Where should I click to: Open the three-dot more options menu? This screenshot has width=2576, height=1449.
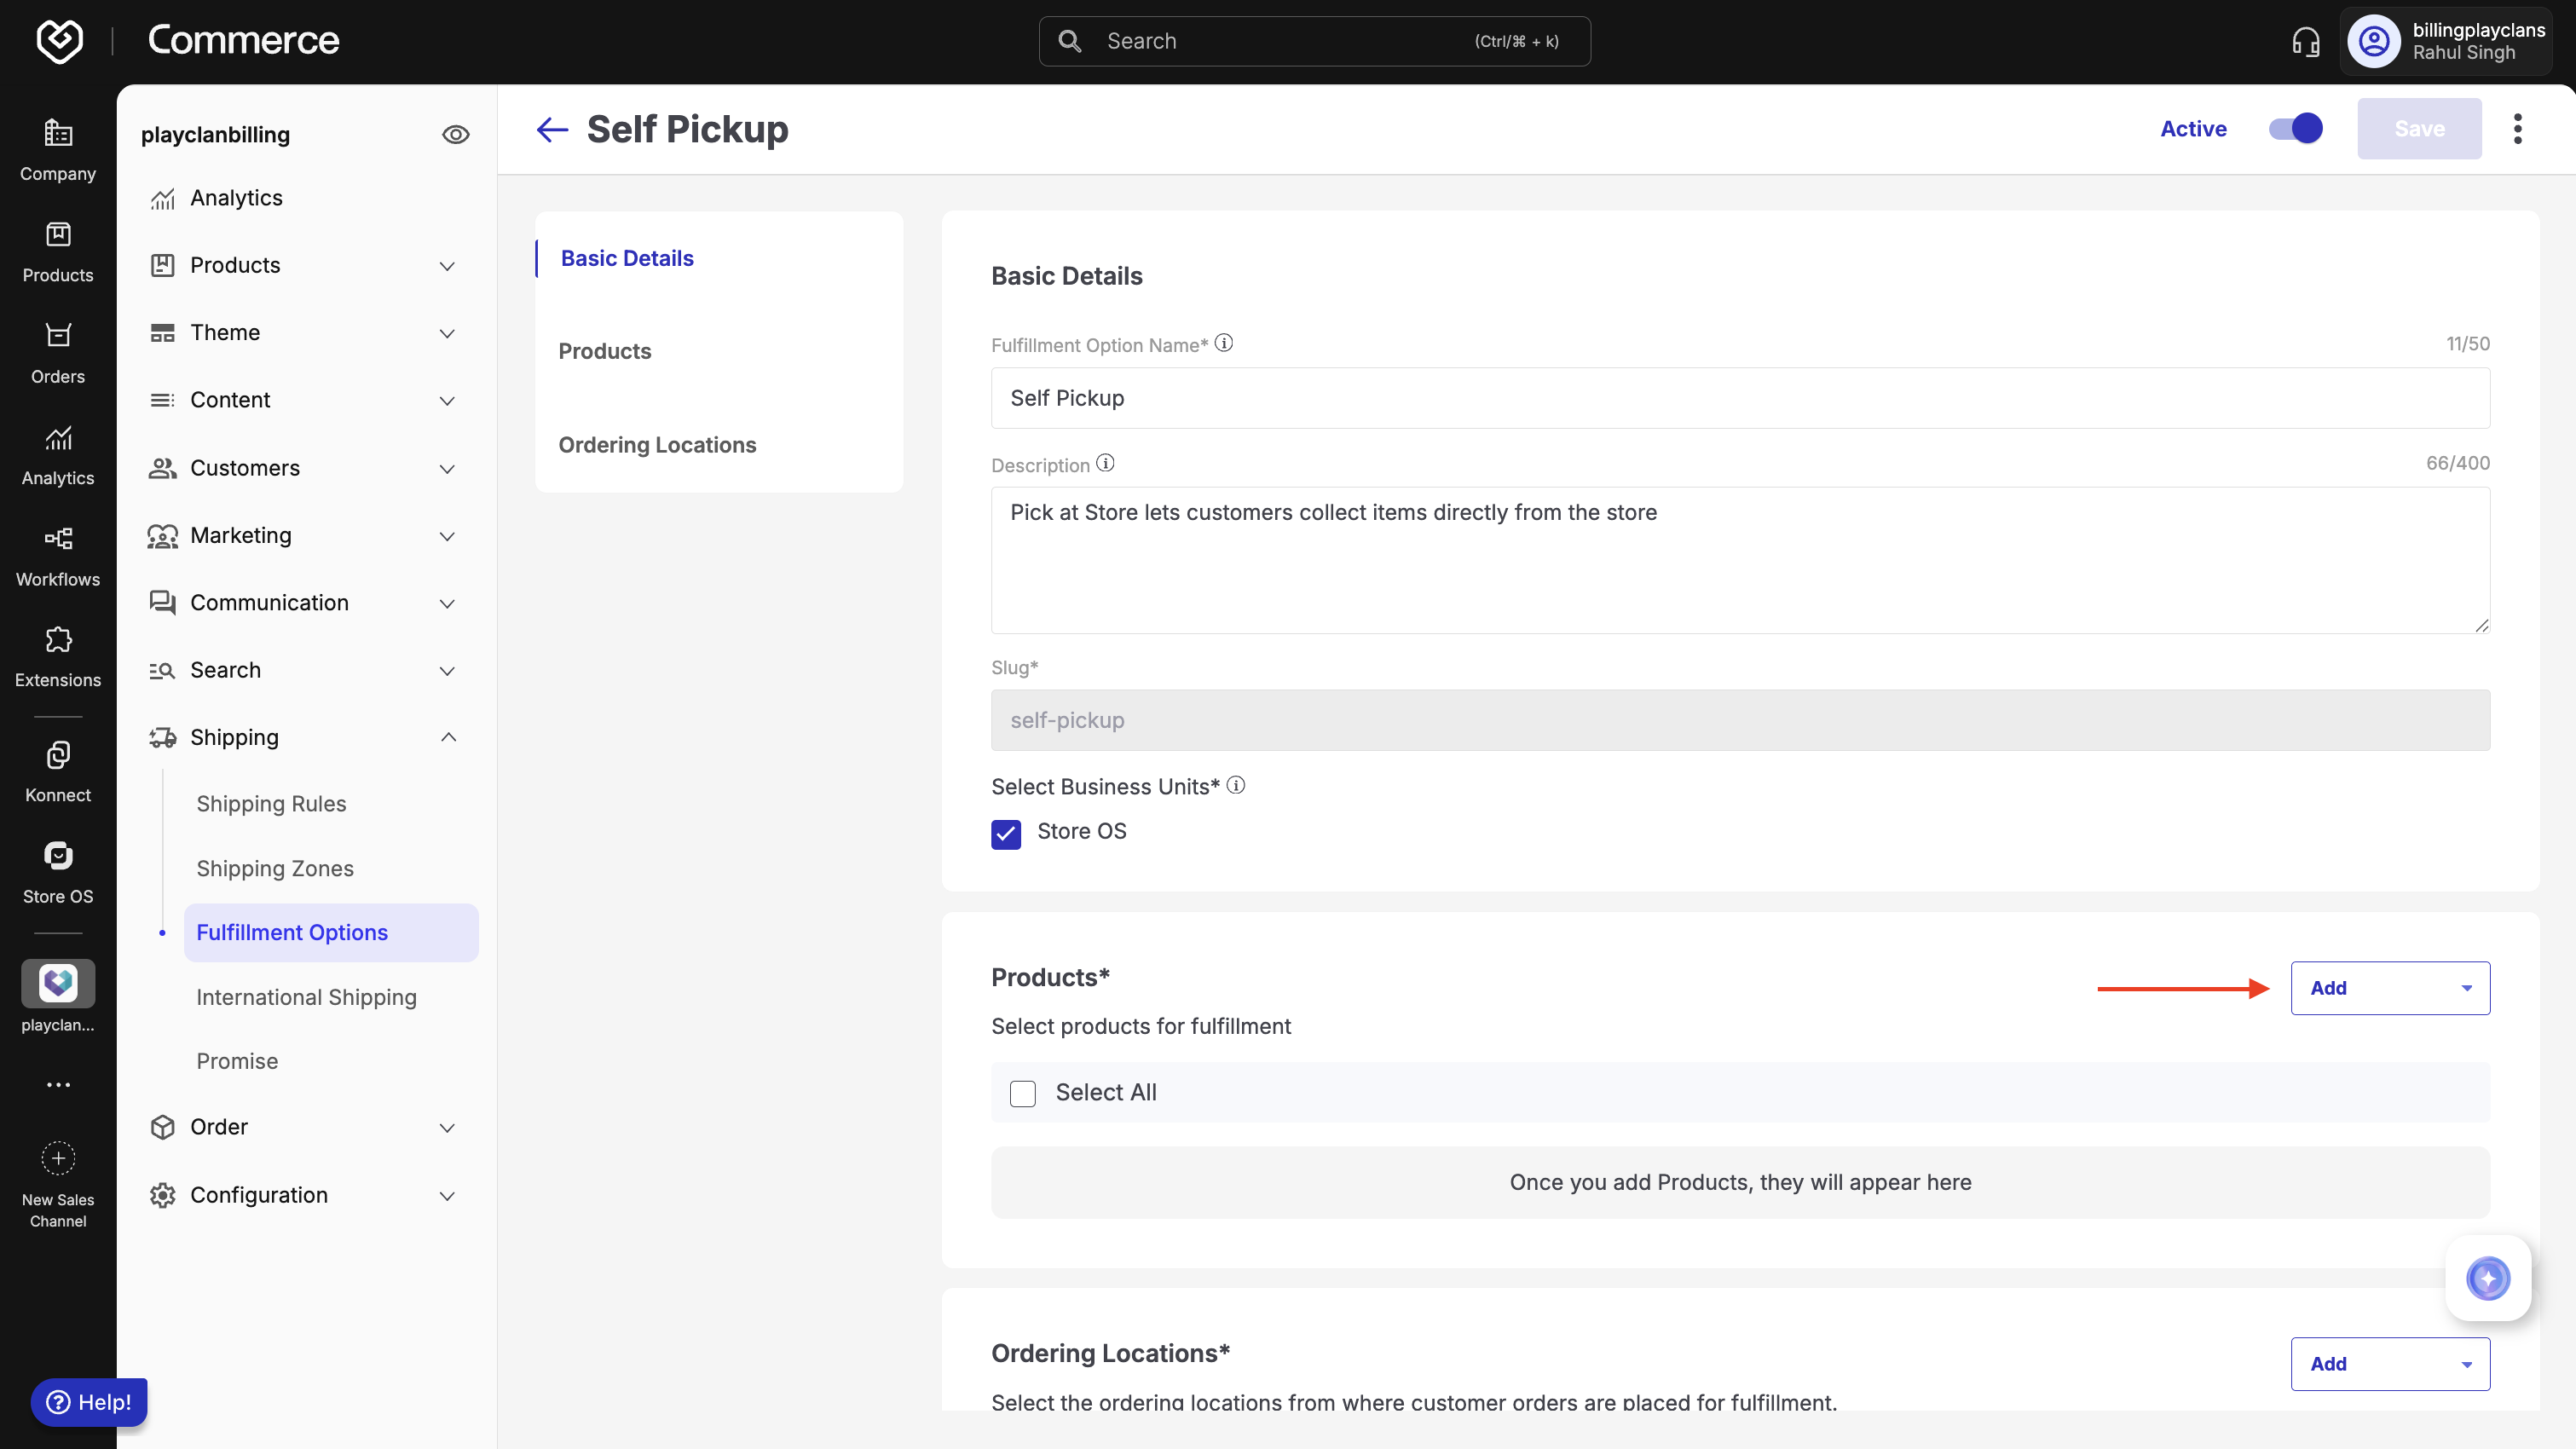pos(2517,129)
